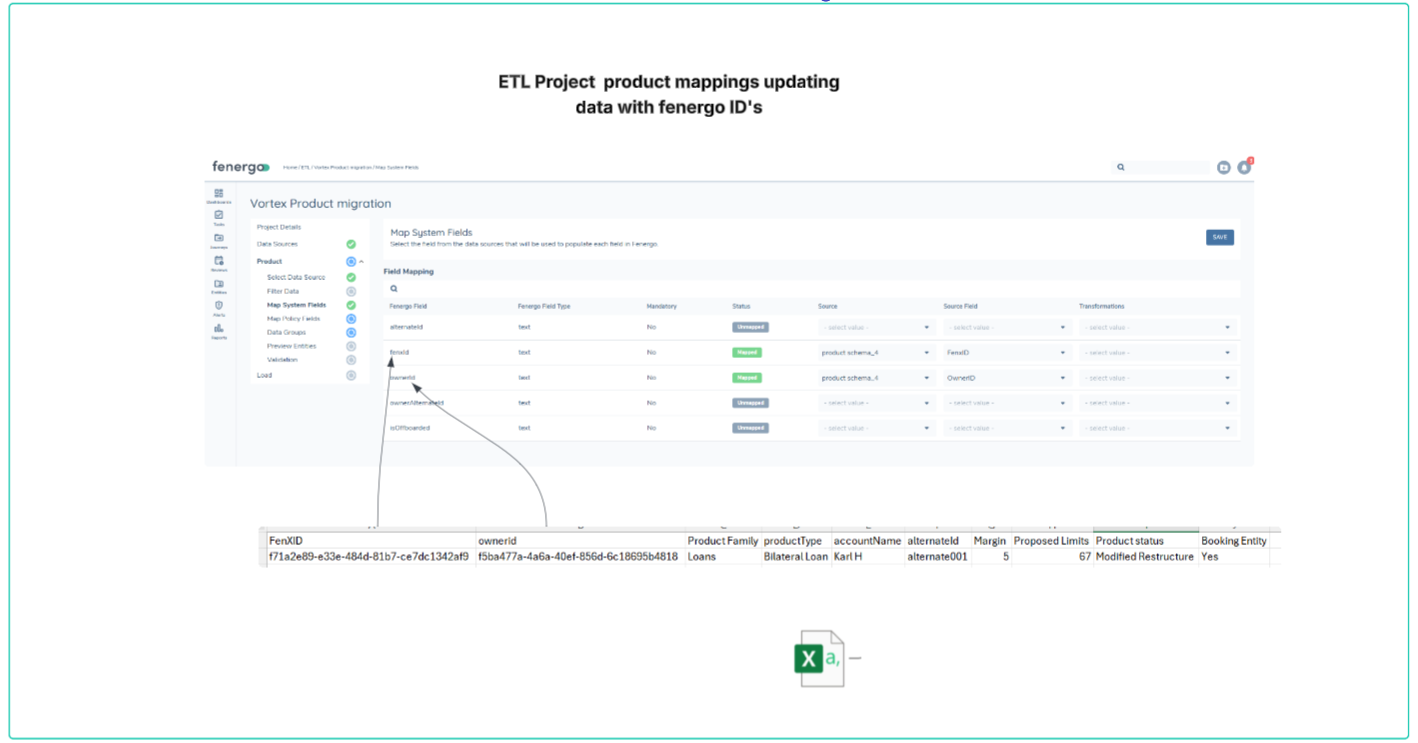1418x743 pixels.
Task: Click the Mapped status badge on fenxId row
Action: coord(749,352)
